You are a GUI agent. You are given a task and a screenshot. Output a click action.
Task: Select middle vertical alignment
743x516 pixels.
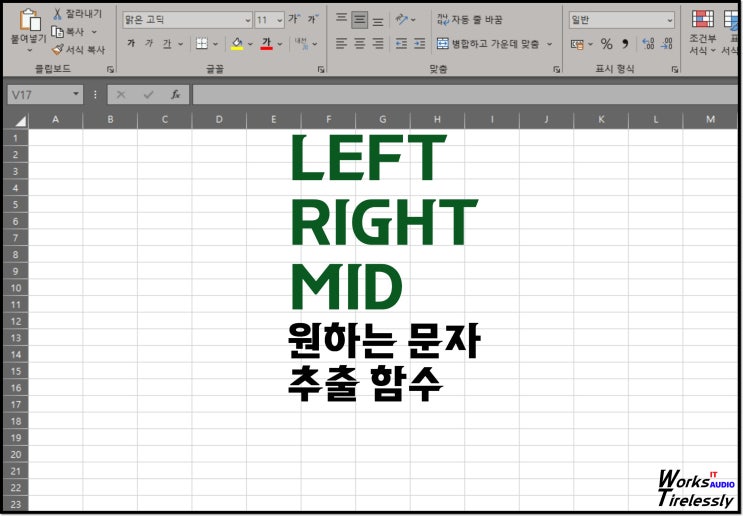point(360,19)
